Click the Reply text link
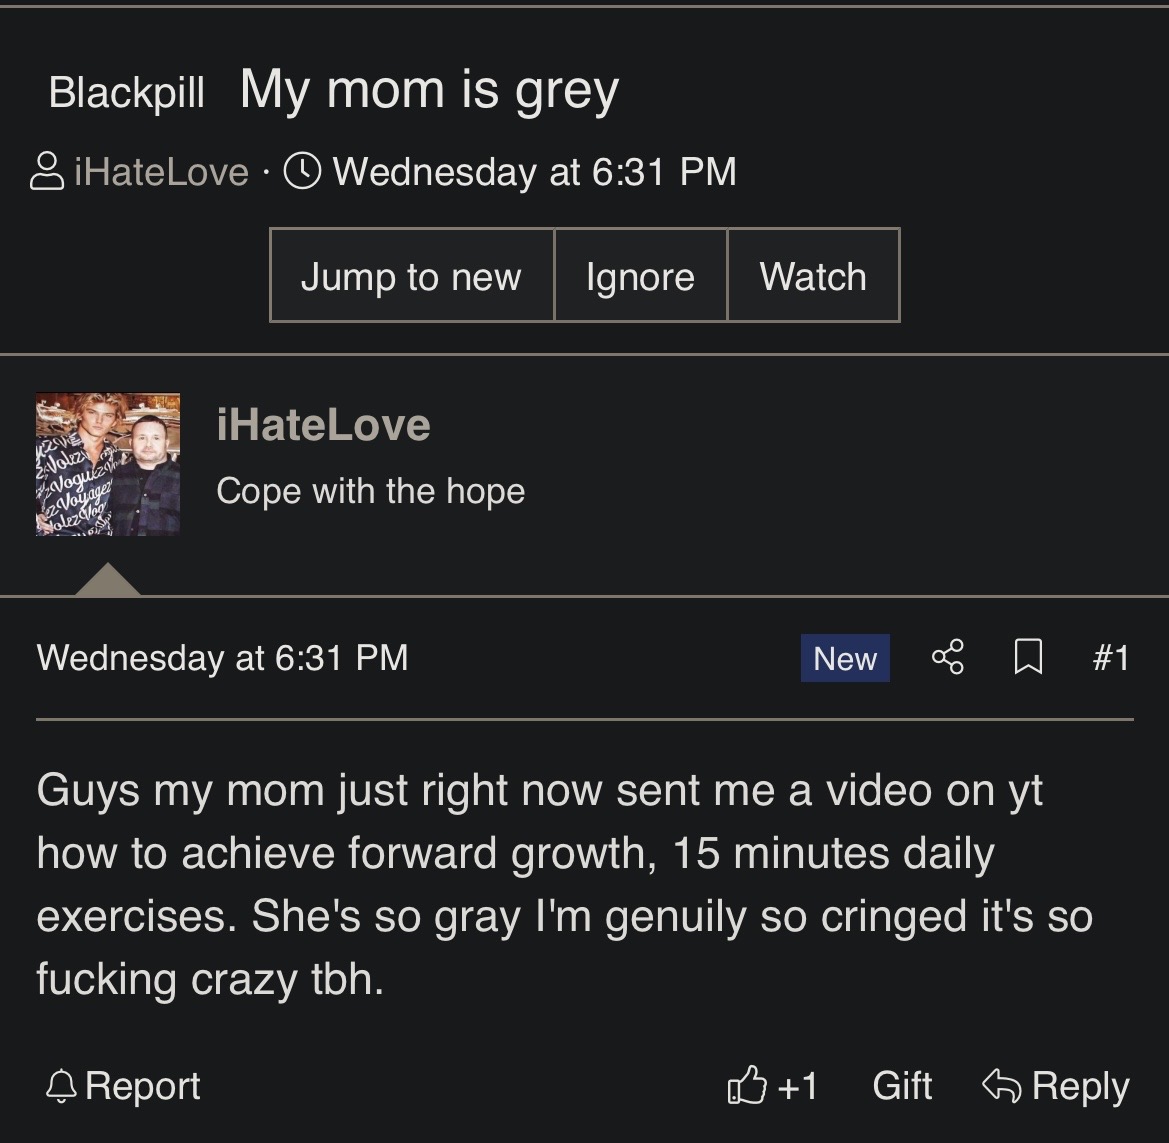 [1080, 1086]
